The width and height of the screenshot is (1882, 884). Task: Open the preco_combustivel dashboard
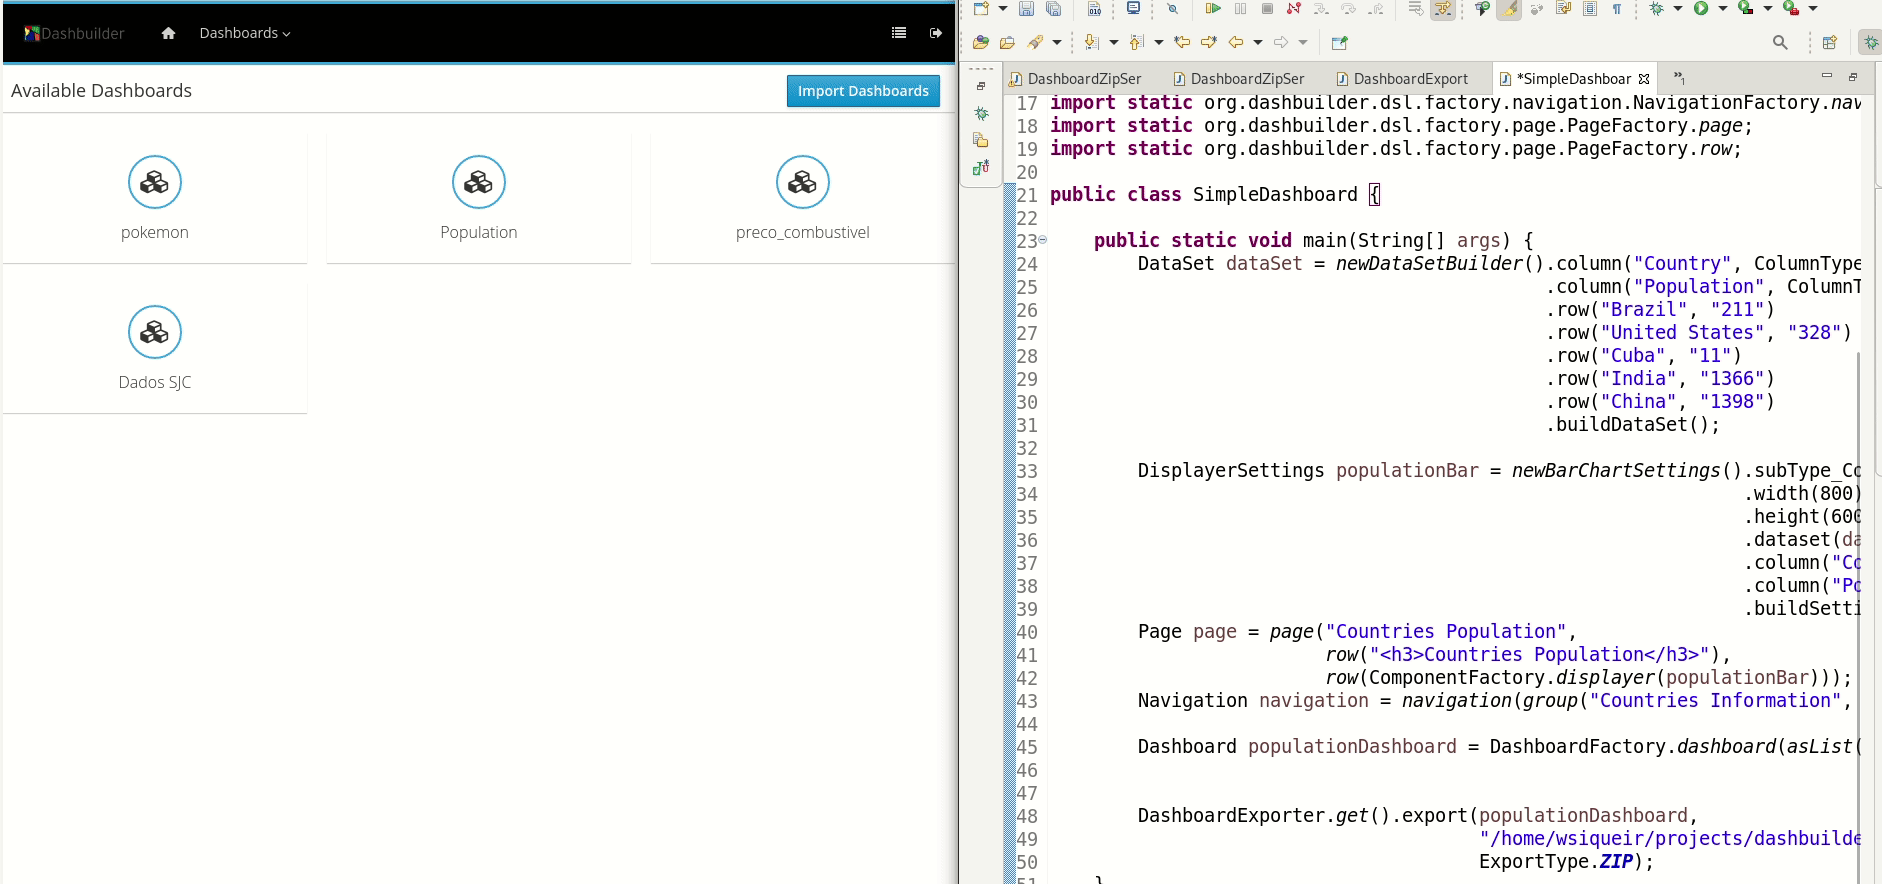(x=802, y=182)
